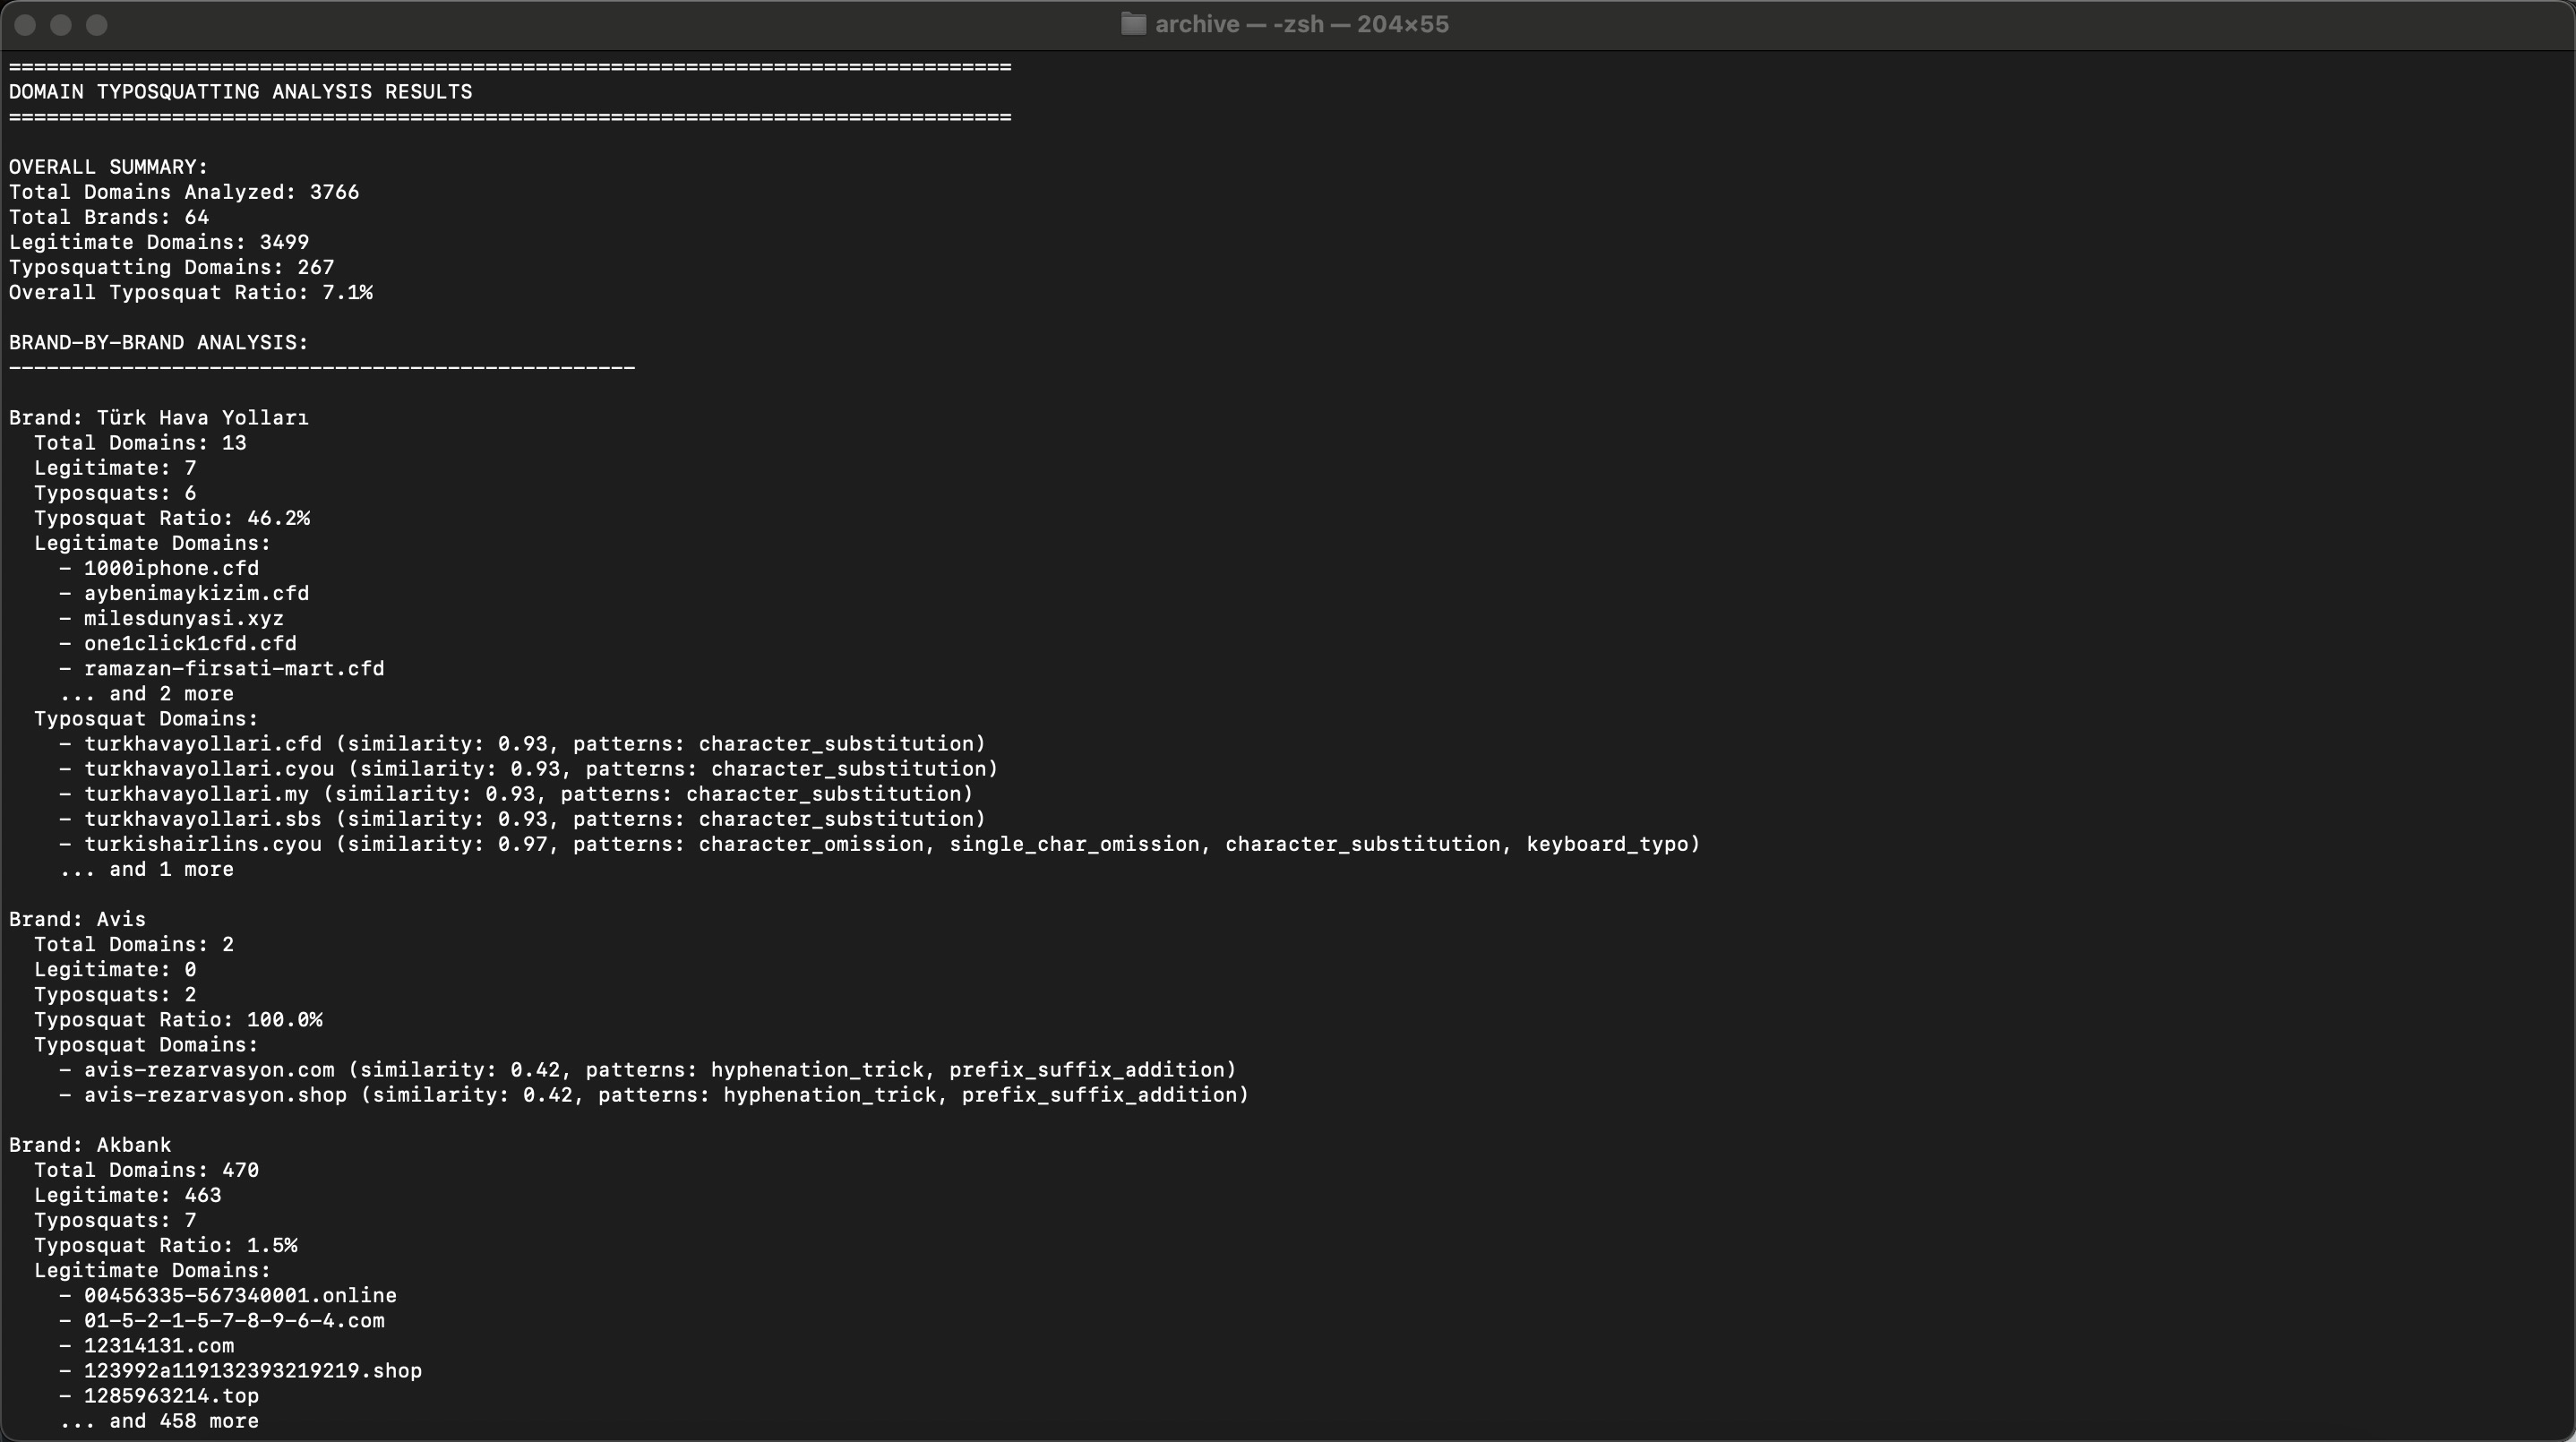Screen dimensions: 2576x1442
Task: Click the '1285963214.top' domain
Action: click(171, 1396)
